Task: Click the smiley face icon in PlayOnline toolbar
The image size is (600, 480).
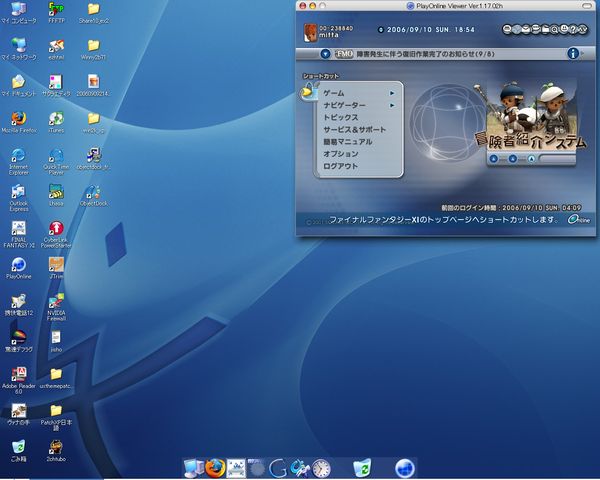Action: pos(564,29)
